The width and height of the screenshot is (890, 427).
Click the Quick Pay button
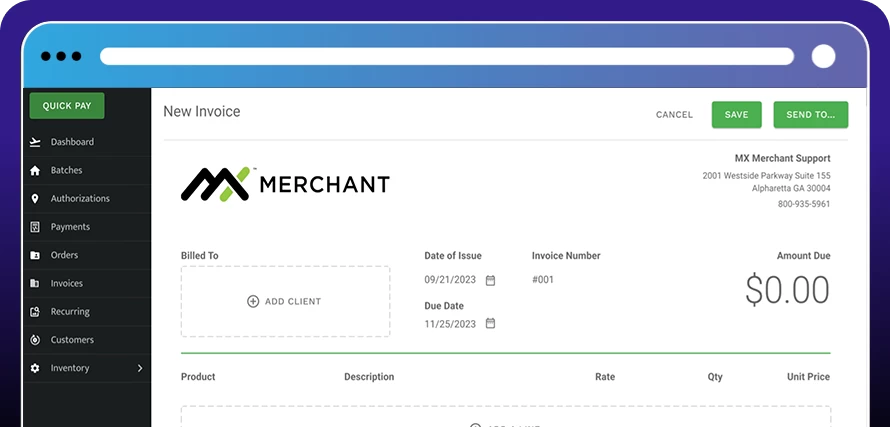pyautogui.click(x=67, y=106)
